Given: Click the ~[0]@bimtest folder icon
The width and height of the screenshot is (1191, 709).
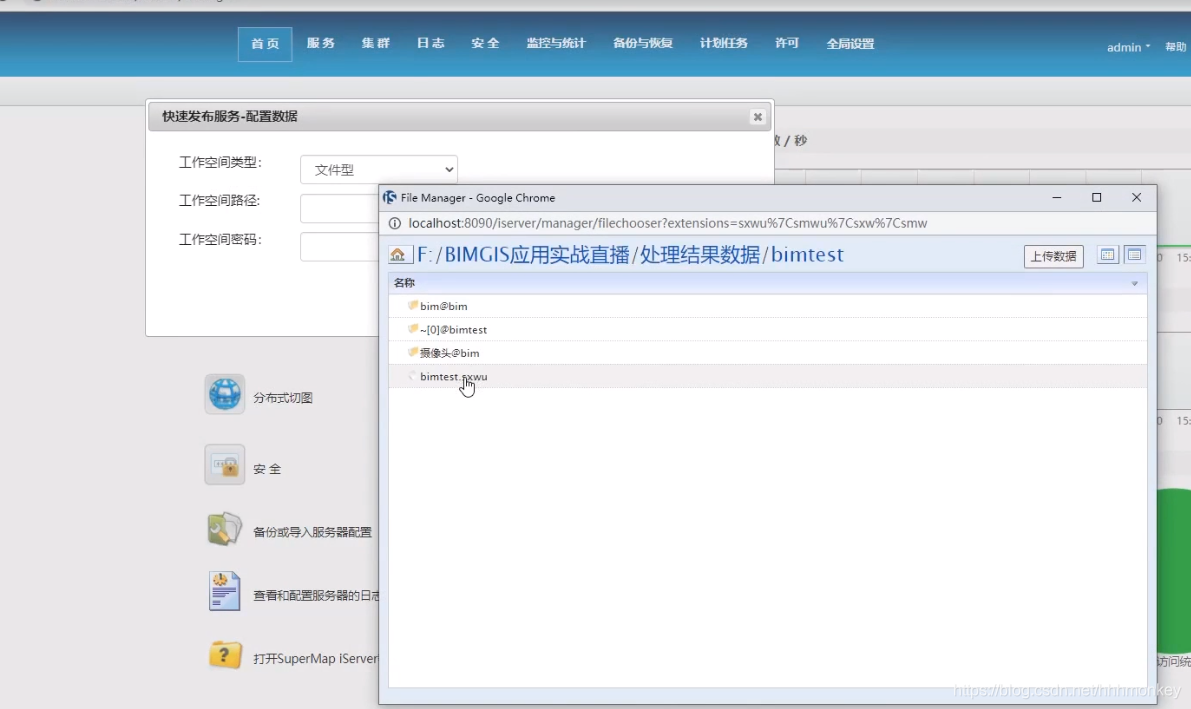Looking at the screenshot, I should pos(413,329).
